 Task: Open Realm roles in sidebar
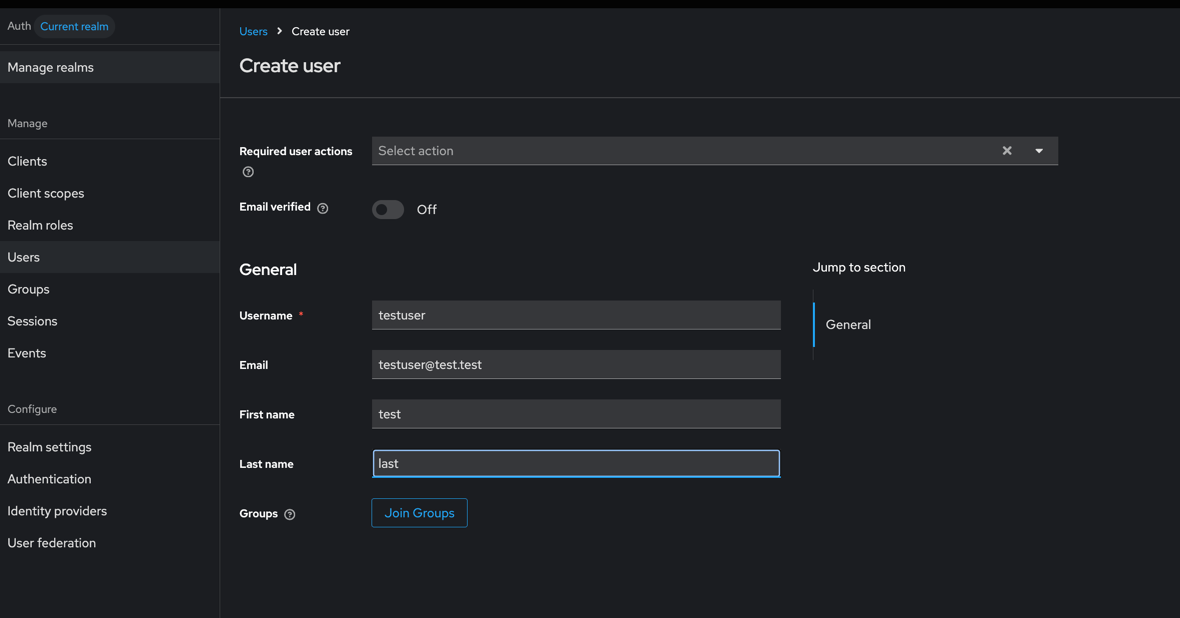(110, 225)
